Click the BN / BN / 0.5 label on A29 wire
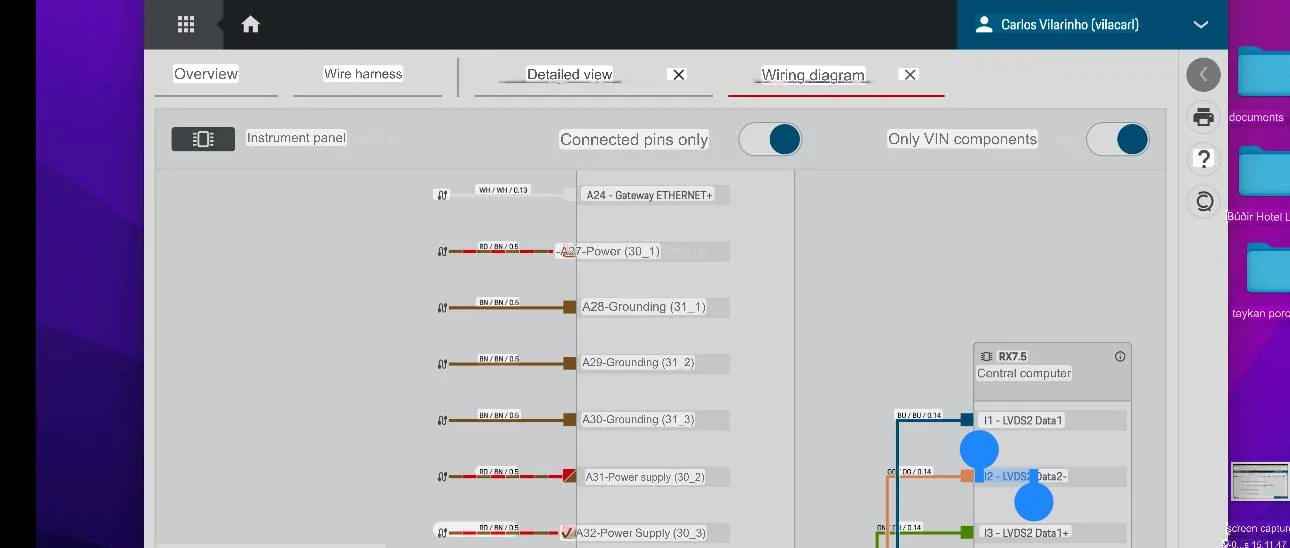Image resolution: width=1290 pixels, height=548 pixels. (498, 358)
